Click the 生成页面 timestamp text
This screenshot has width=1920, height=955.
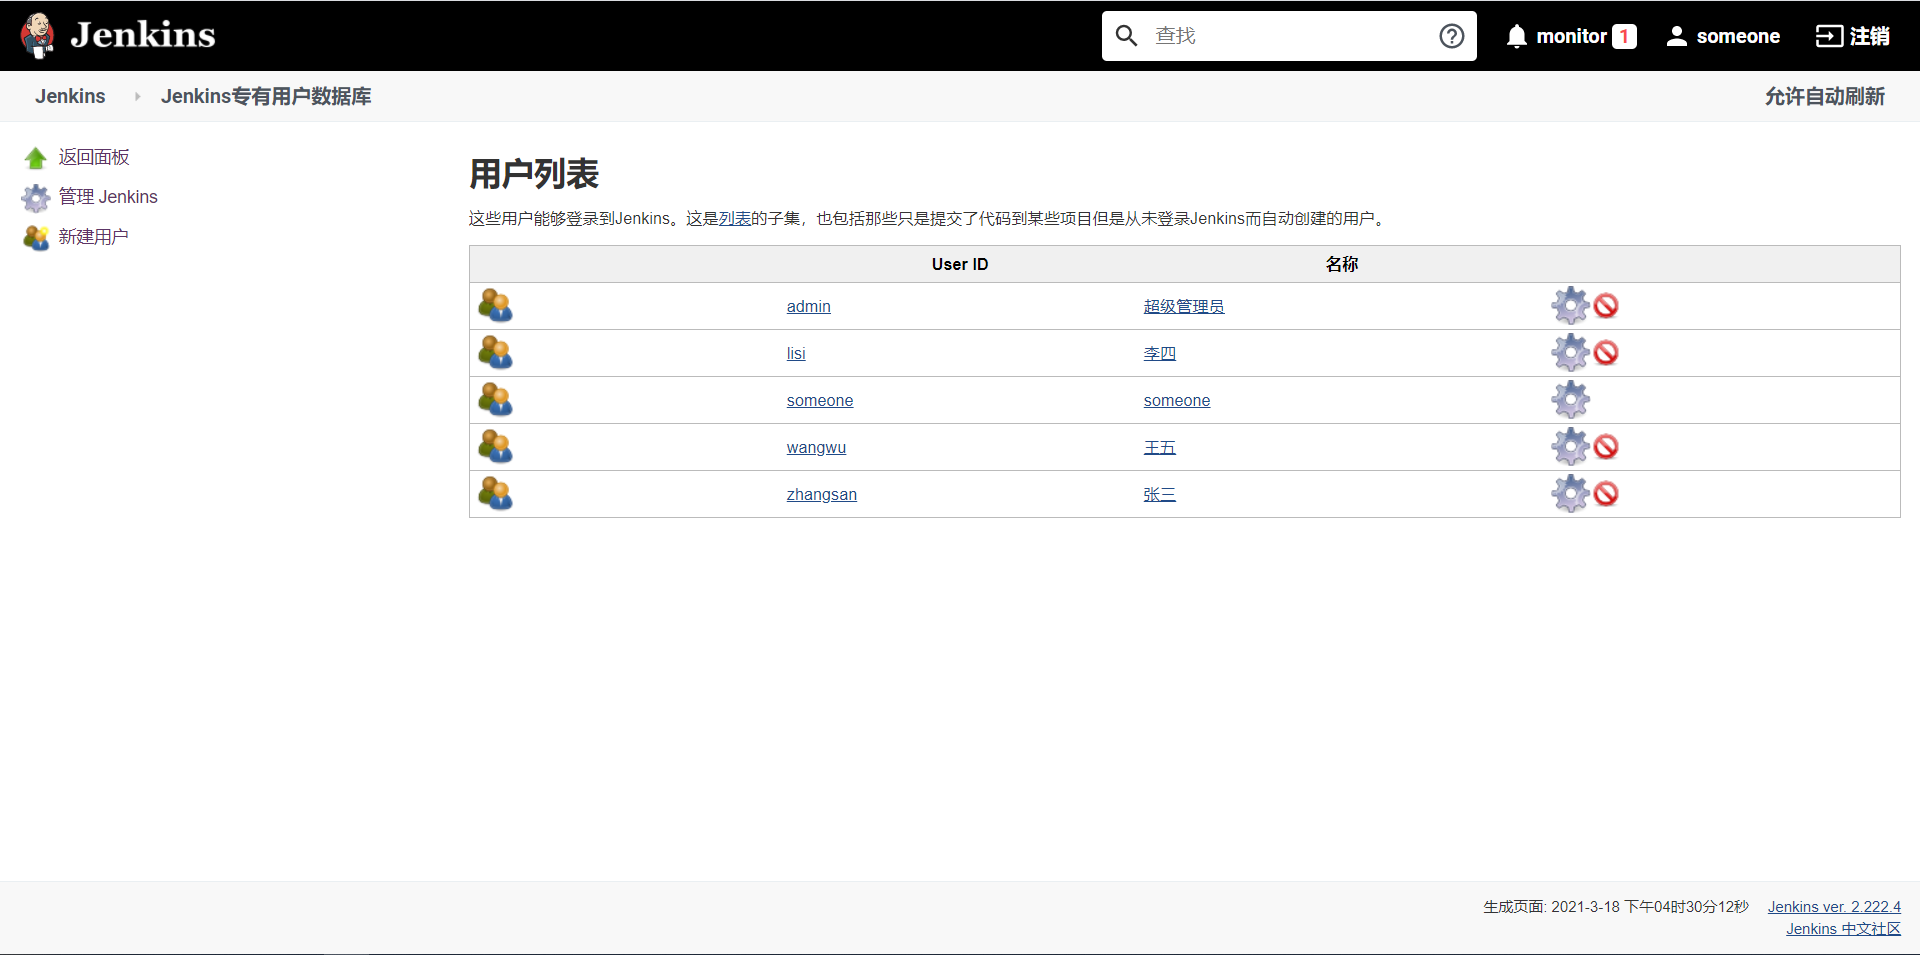pos(1616,907)
